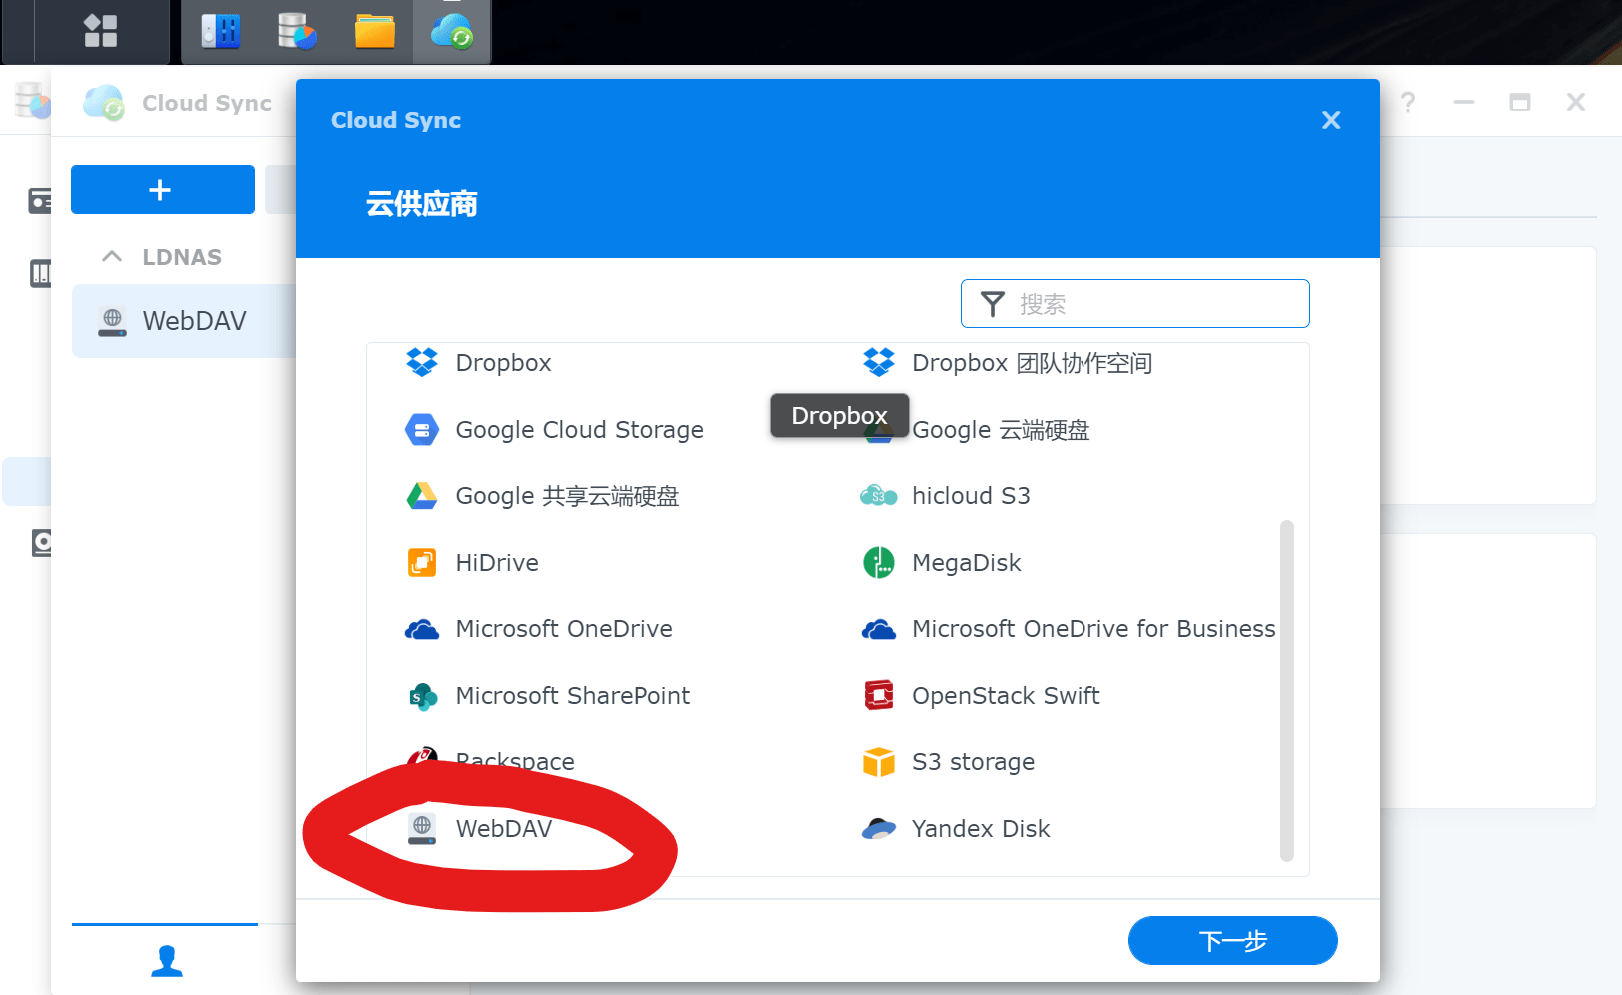Close the cloud provider dialog
The width and height of the screenshot is (1622, 995).
1331,120
